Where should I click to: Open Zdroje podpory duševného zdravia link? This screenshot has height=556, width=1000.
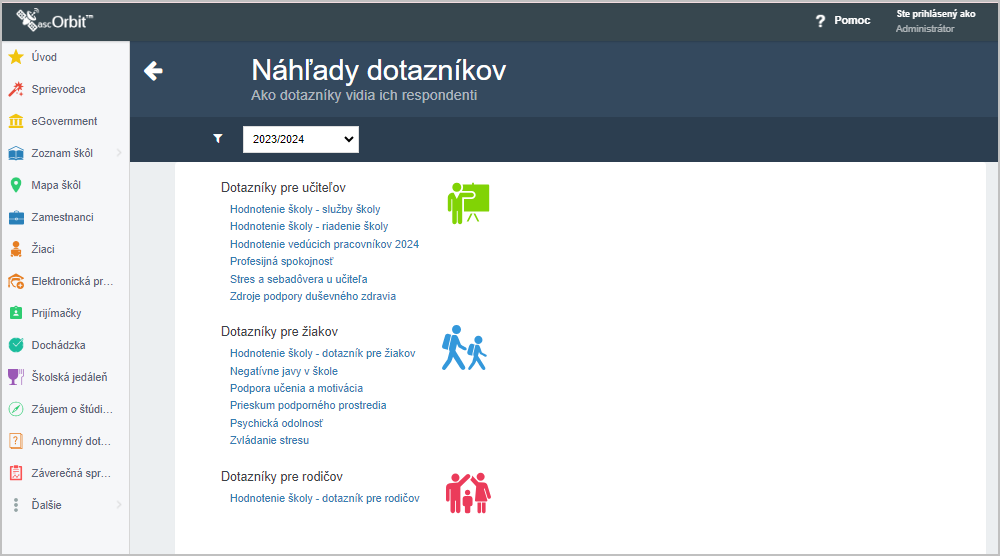[312, 296]
